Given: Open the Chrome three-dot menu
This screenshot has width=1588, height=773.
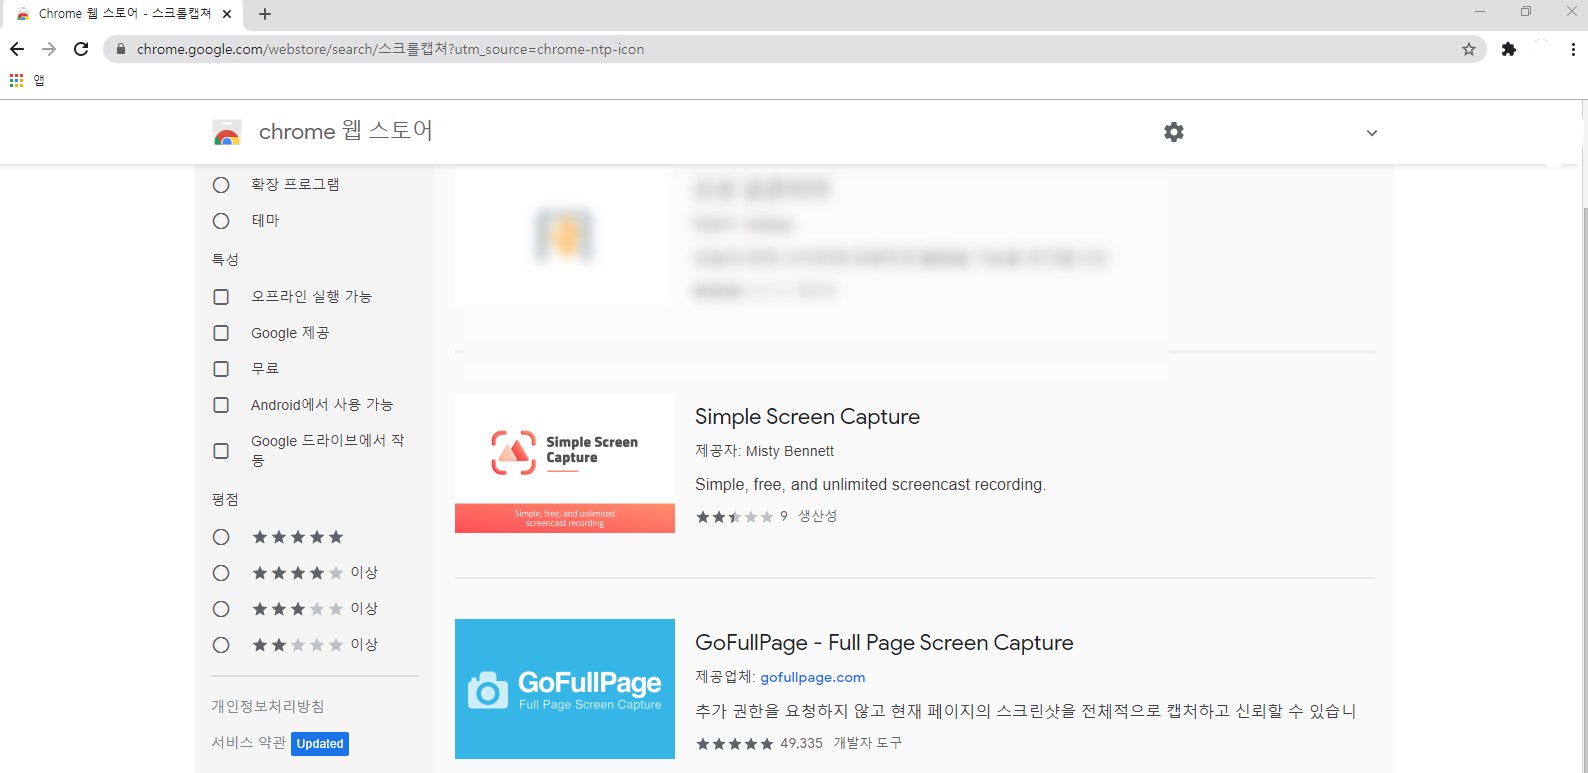Looking at the screenshot, I should (x=1573, y=49).
